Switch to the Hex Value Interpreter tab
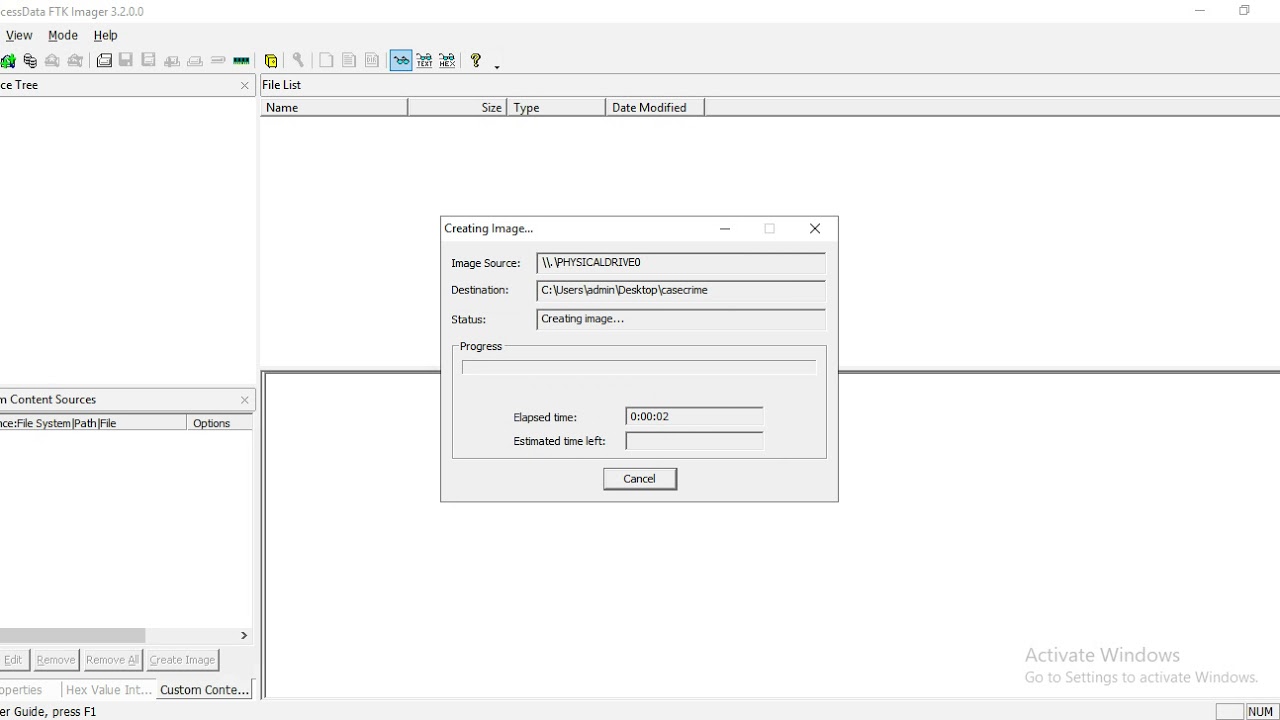 pyautogui.click(x=108, y=690)
